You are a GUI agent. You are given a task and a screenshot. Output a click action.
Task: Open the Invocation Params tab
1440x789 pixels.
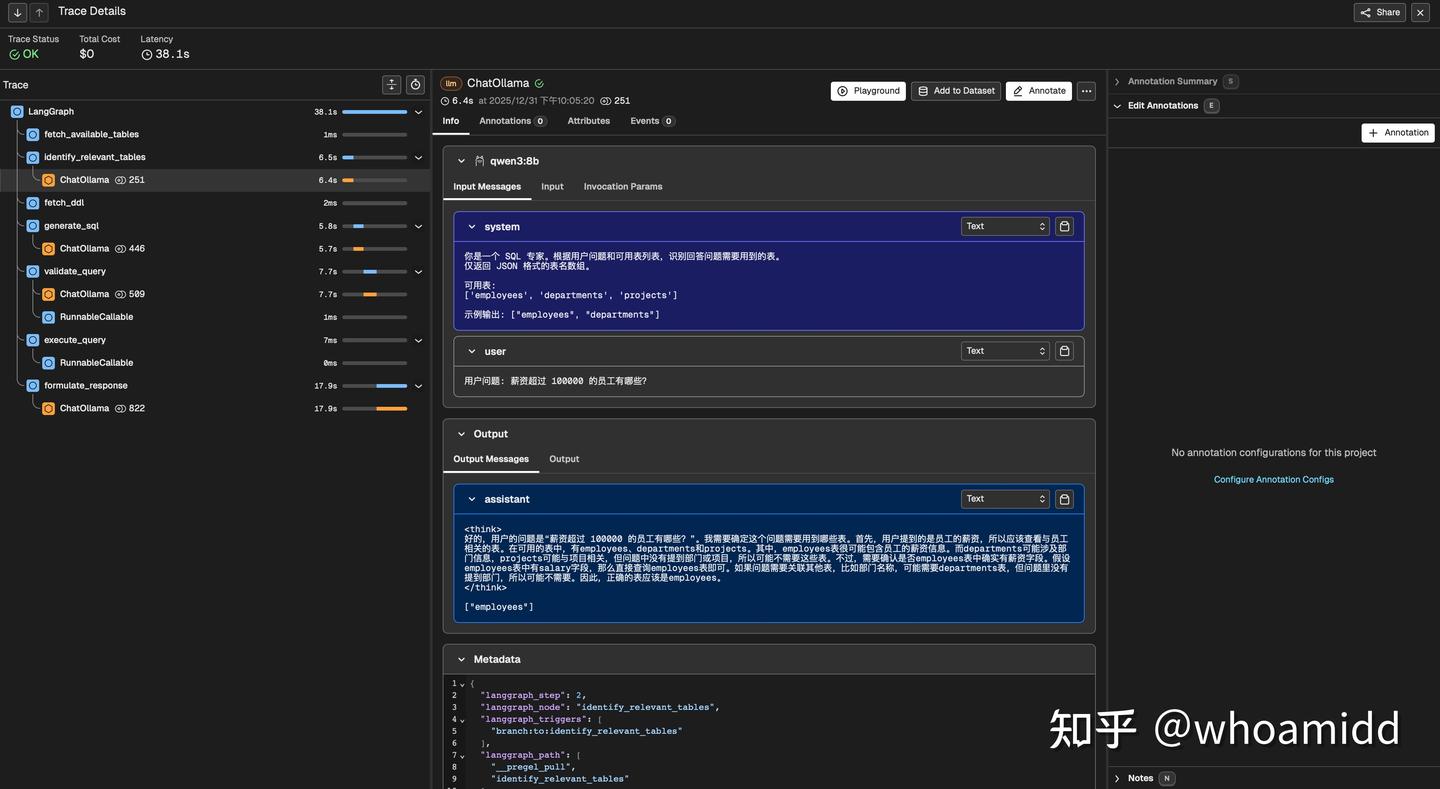click(x=623, y=186)
